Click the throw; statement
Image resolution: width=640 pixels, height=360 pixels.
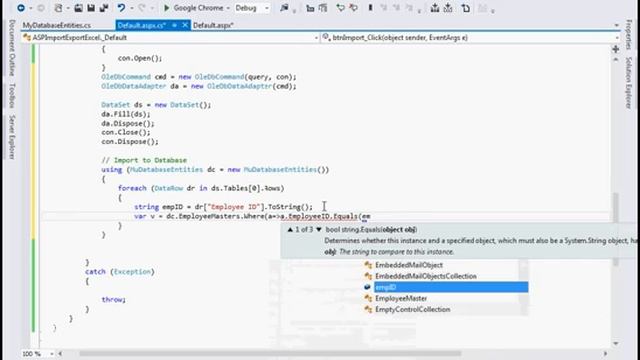point(113,300)
